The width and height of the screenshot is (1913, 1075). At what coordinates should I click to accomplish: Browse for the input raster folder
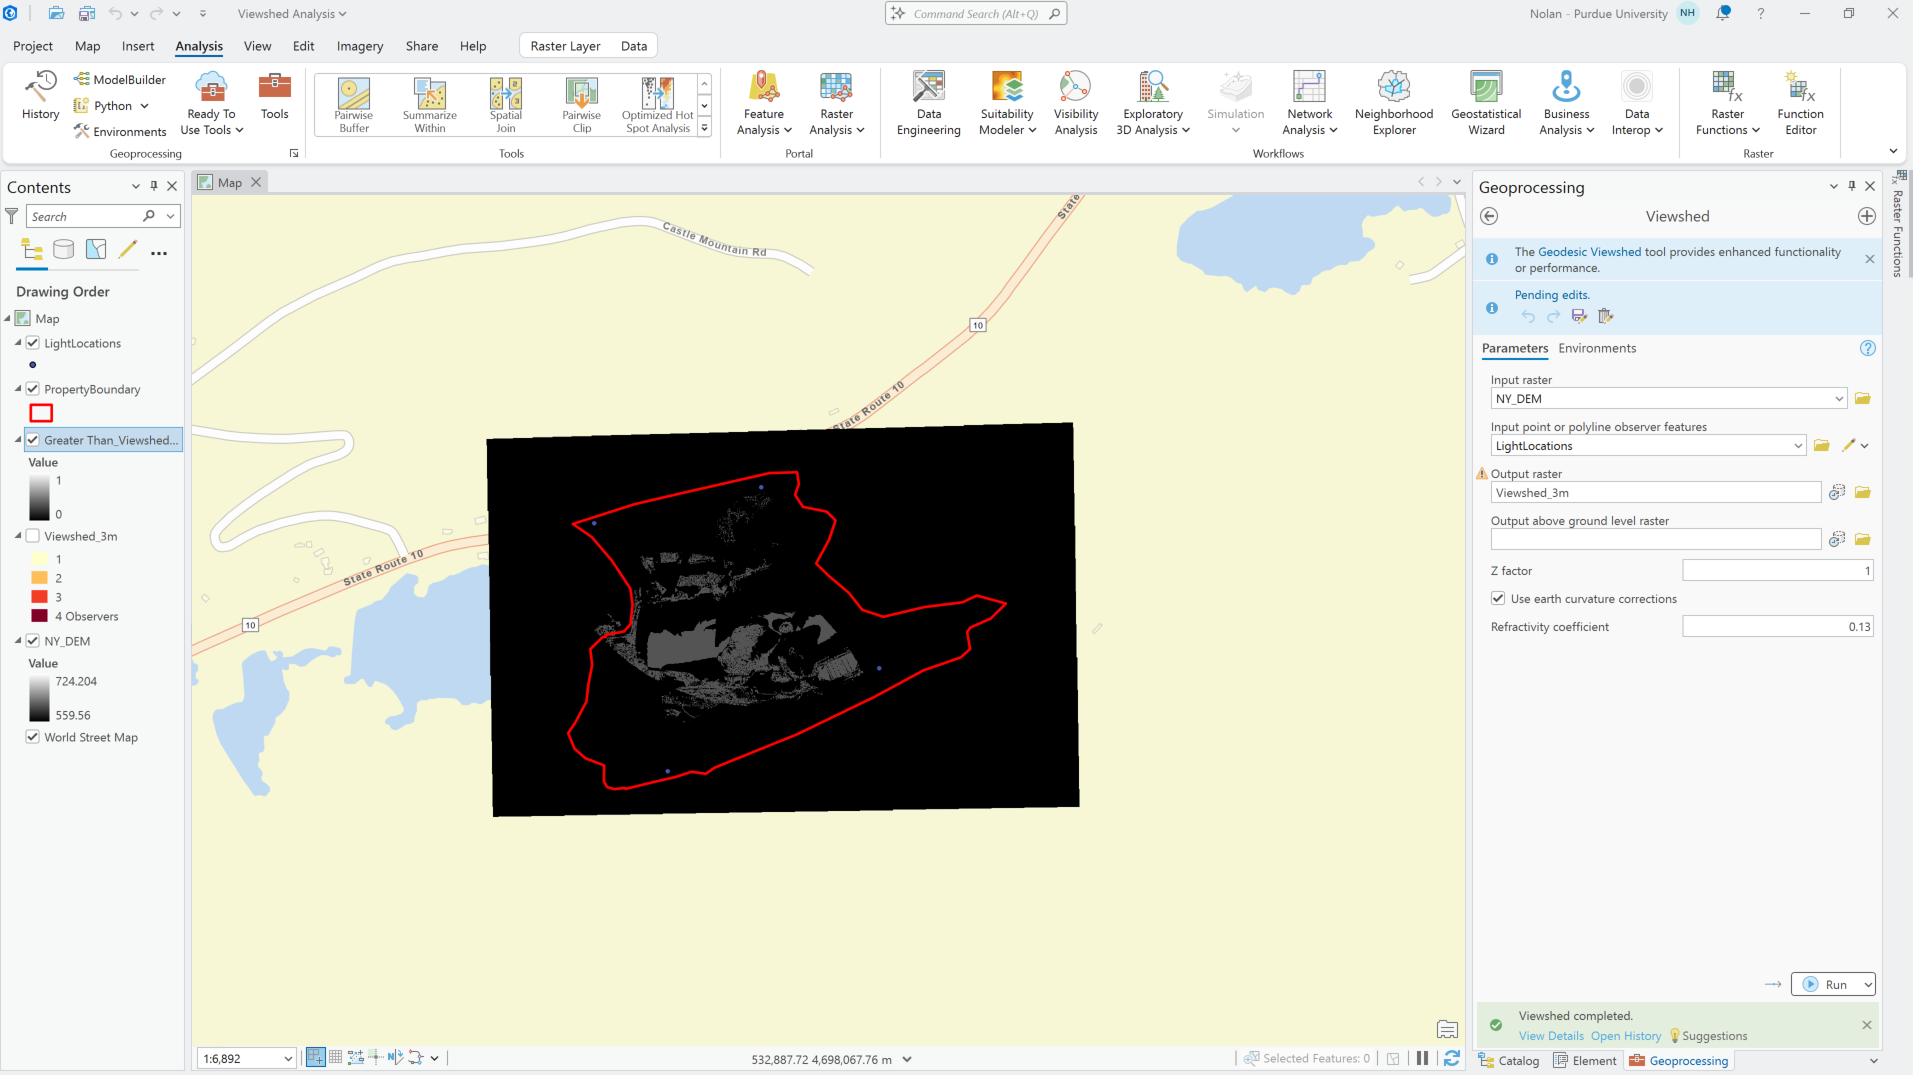click(1862, 398)
